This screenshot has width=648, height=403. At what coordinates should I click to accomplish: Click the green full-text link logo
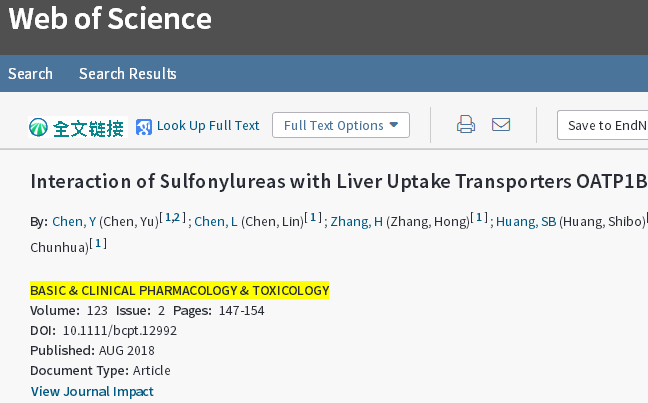[x=38, y=127]
